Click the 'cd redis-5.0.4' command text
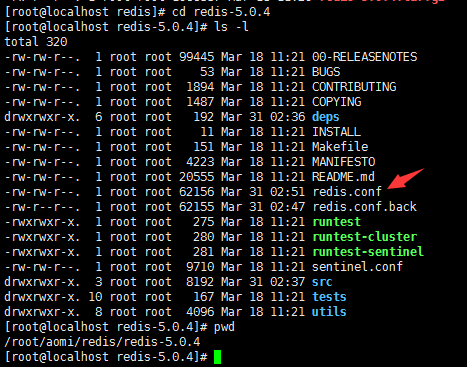 pos(221,12)
